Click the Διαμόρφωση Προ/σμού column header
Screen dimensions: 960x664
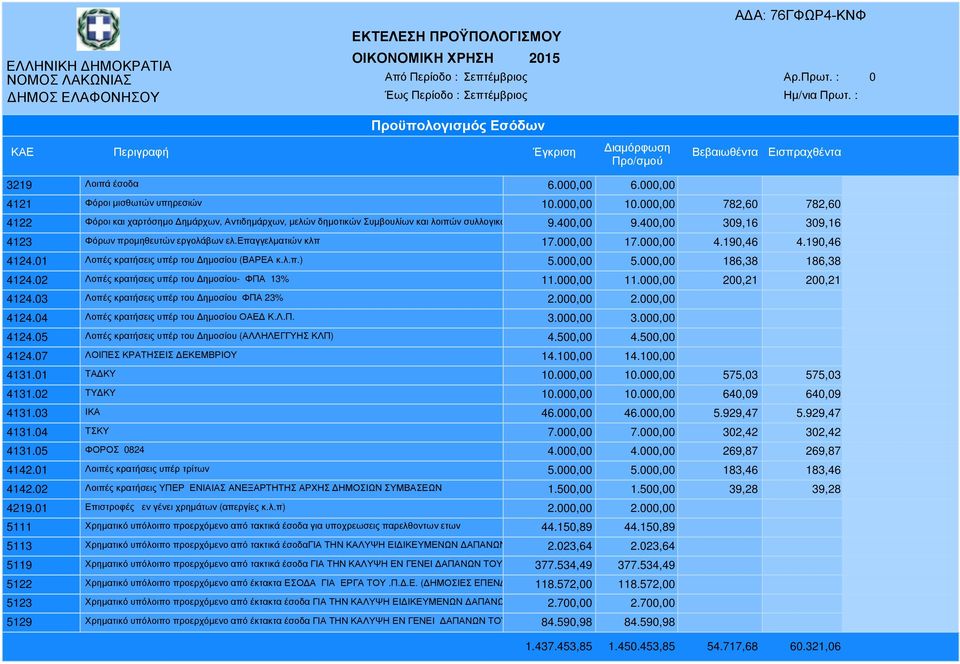tap(637, 154)
